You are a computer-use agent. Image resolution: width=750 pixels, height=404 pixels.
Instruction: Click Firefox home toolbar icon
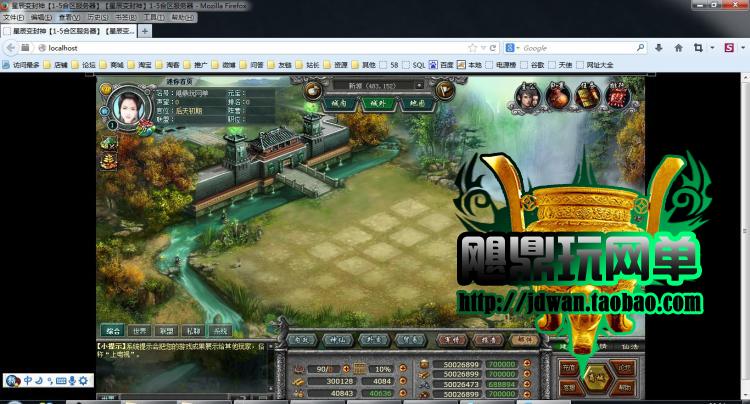[x=678, y=48]
